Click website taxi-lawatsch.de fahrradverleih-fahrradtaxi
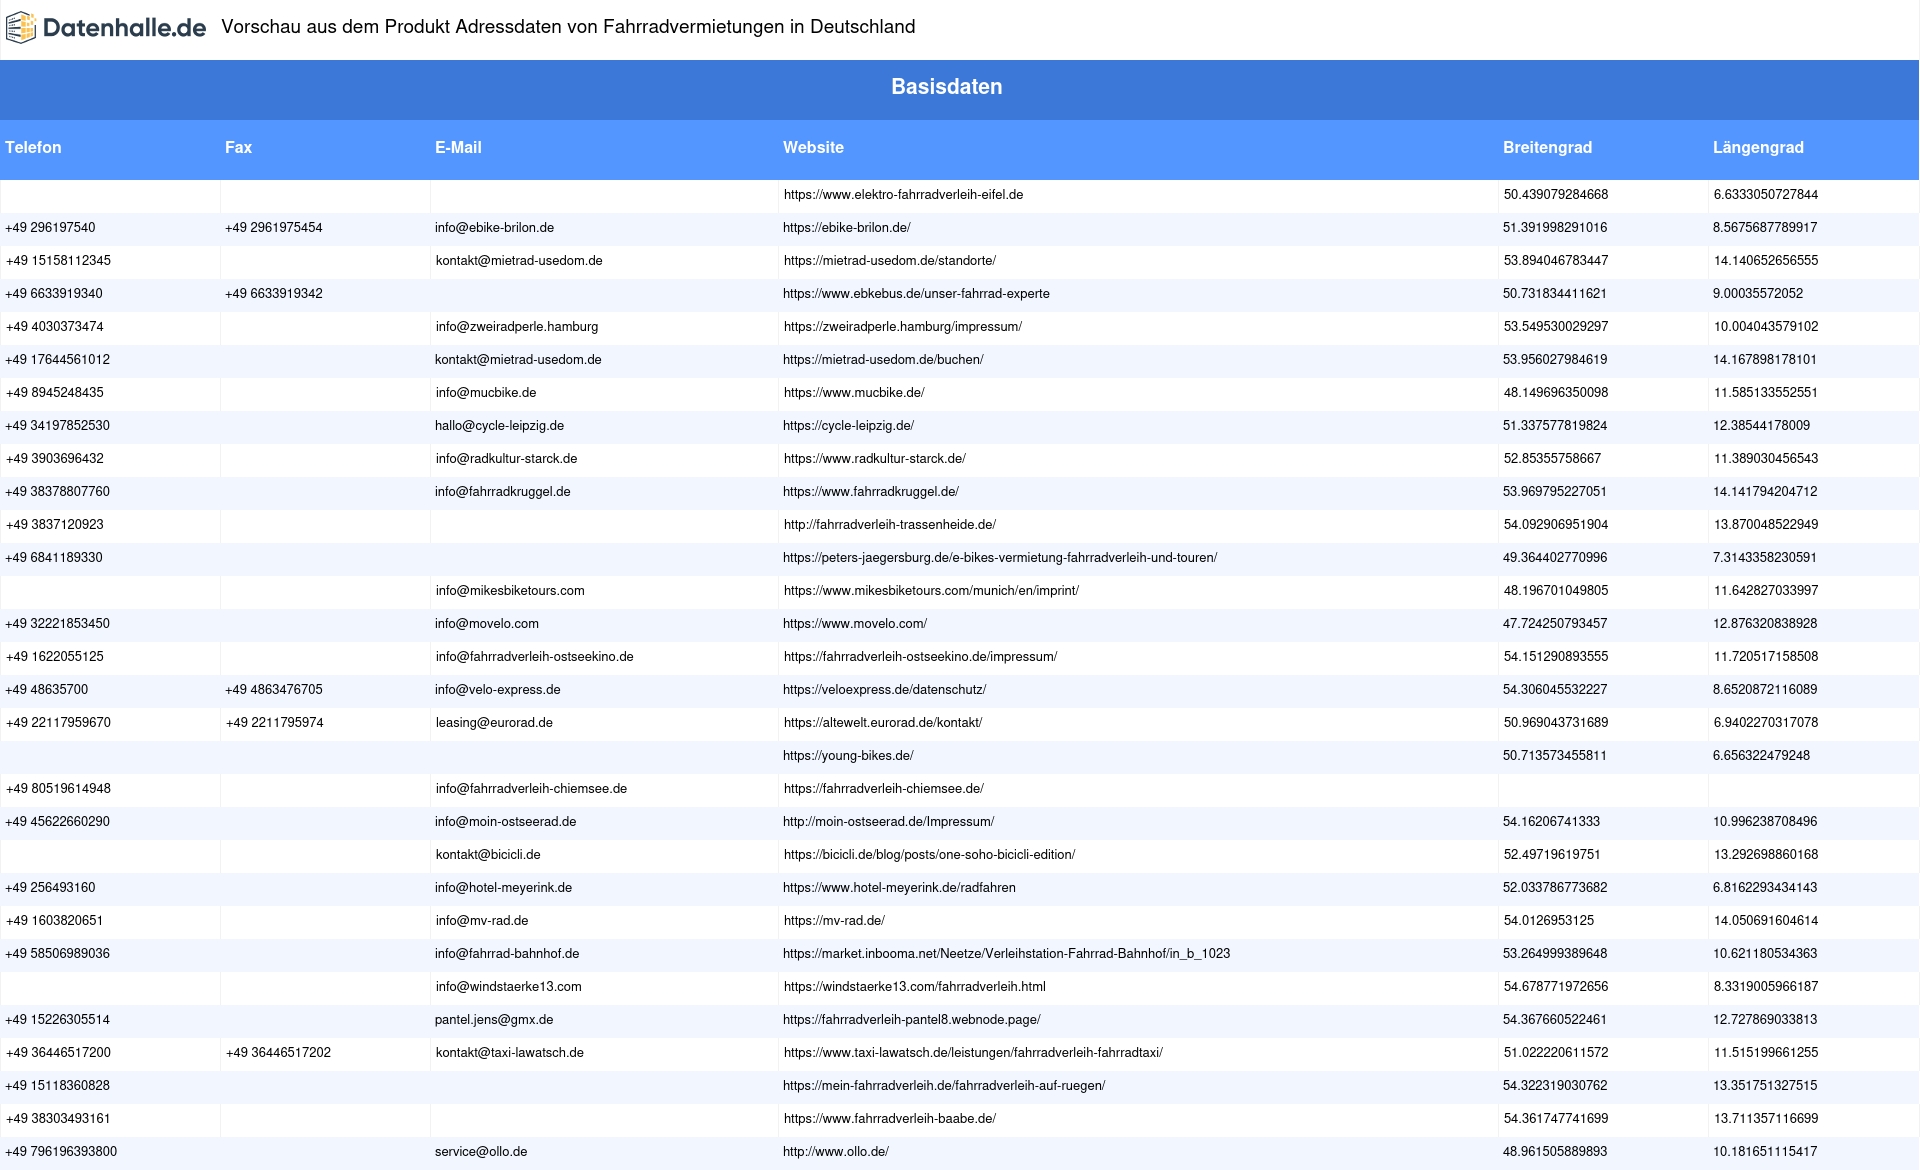1920x1170 pixels. (973, 1053)
